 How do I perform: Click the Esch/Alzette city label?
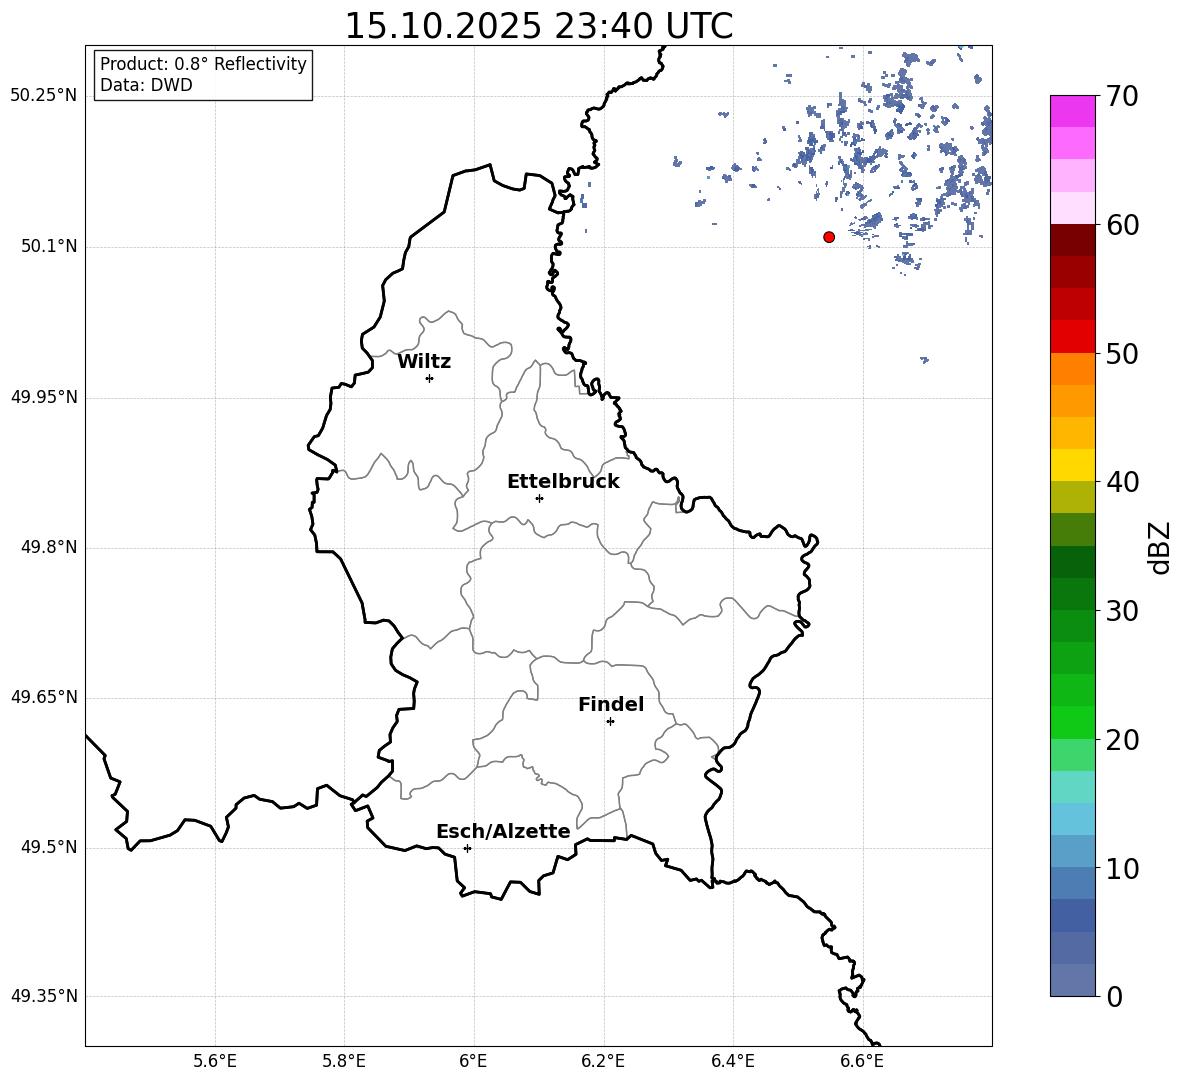coord(503,832)
